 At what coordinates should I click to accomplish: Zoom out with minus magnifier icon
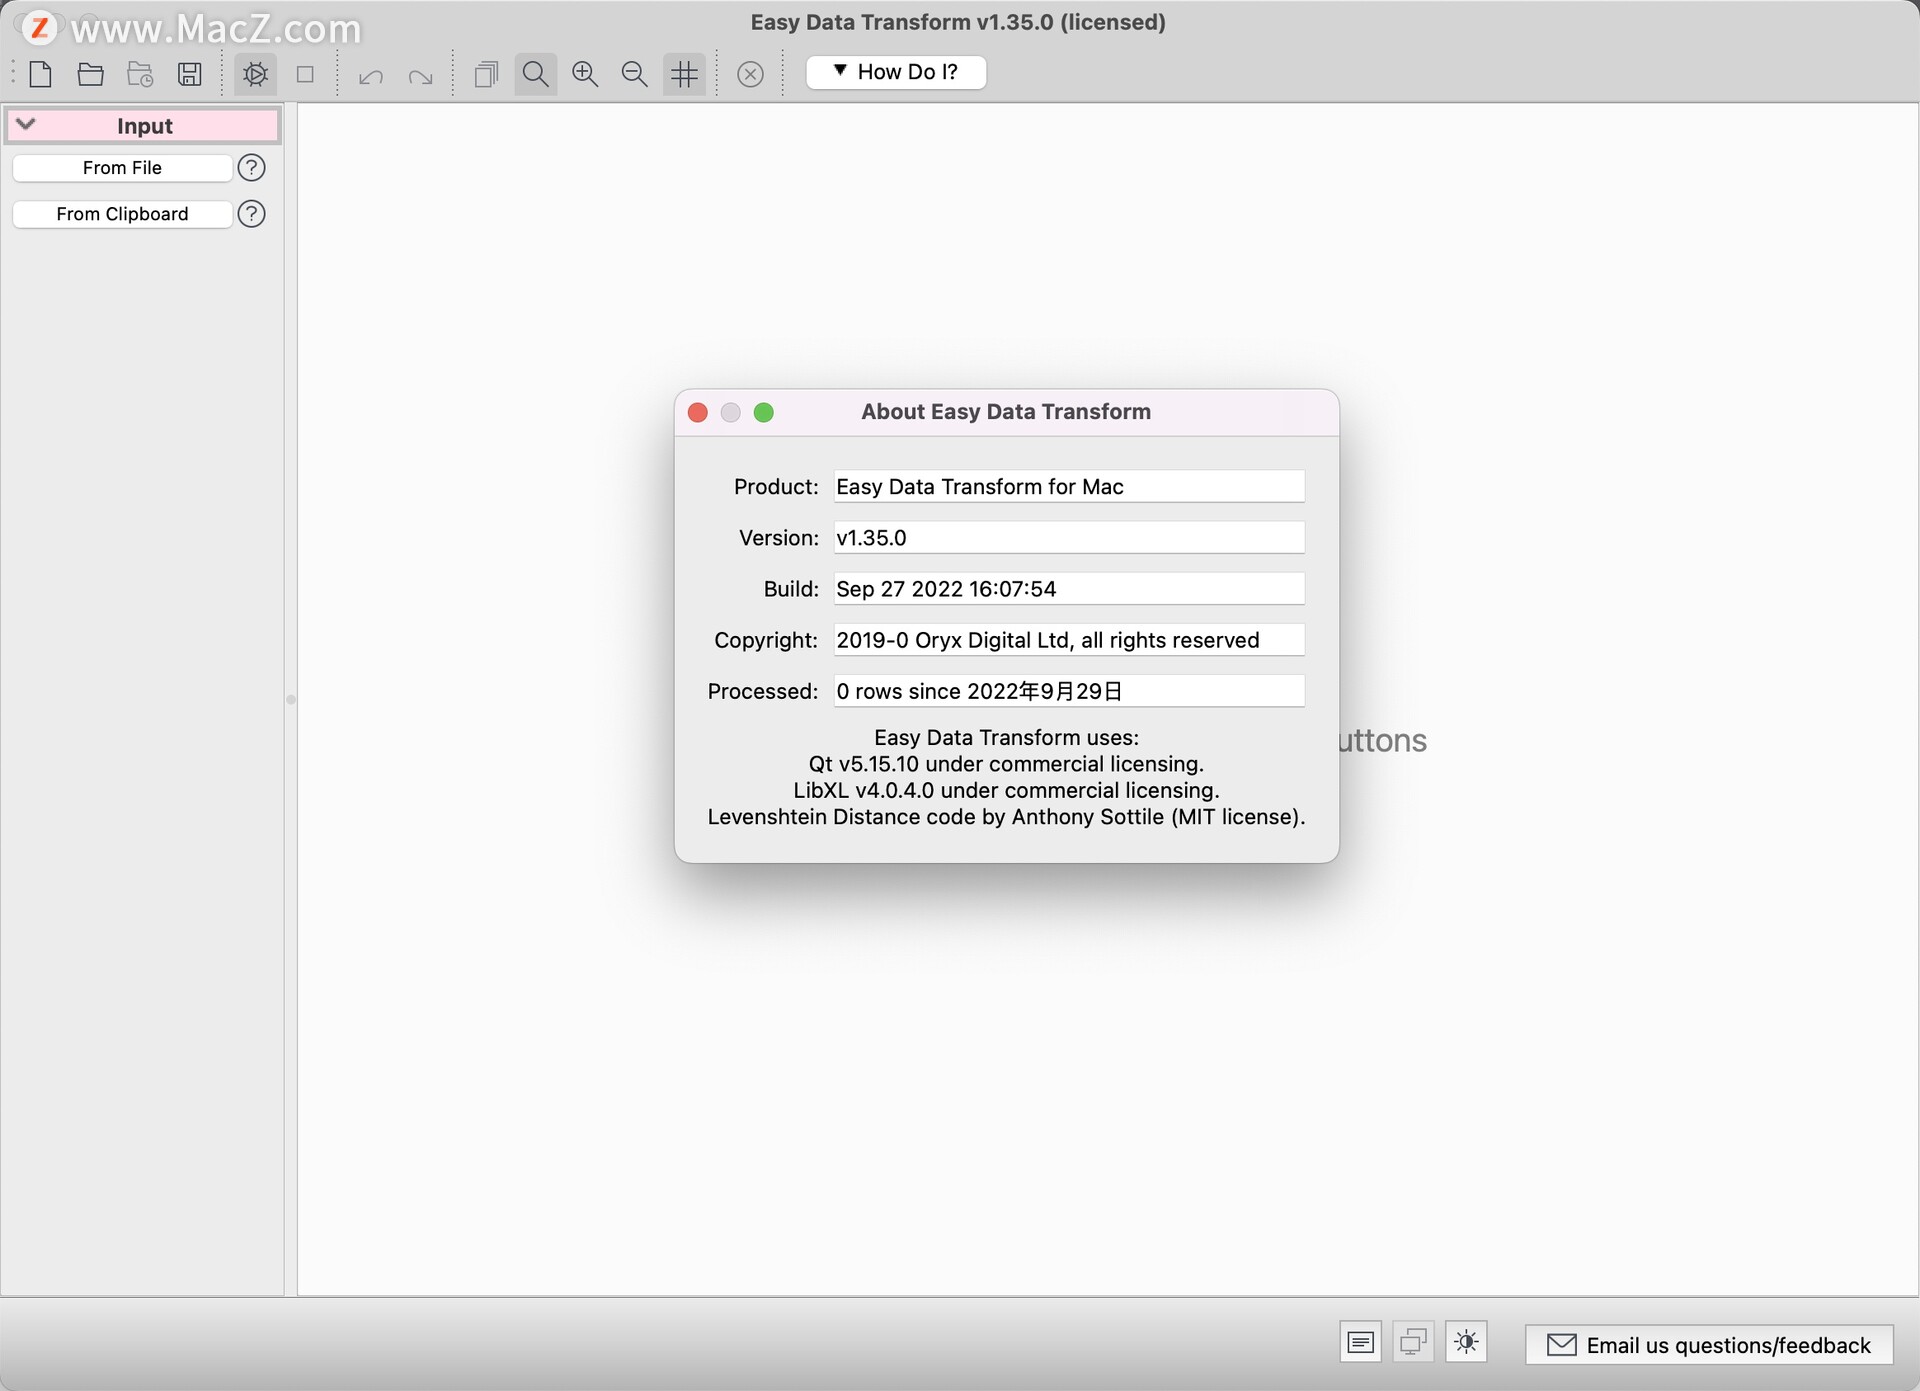[x=634, y=74]
